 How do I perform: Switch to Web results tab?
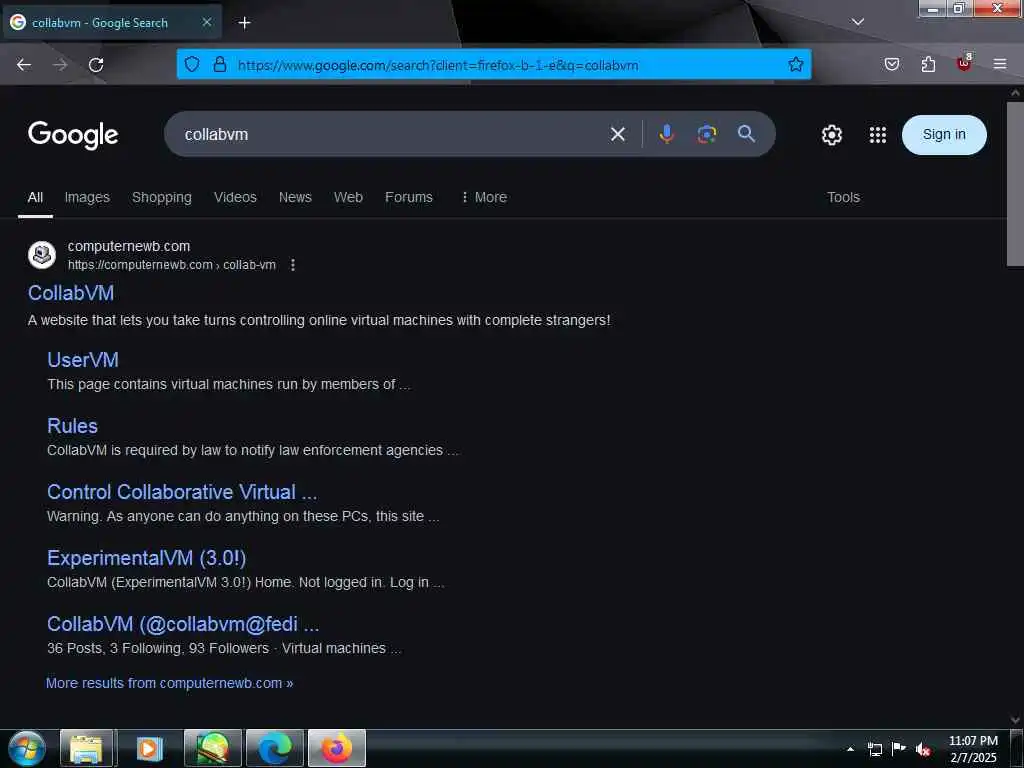tap(348, 197)
